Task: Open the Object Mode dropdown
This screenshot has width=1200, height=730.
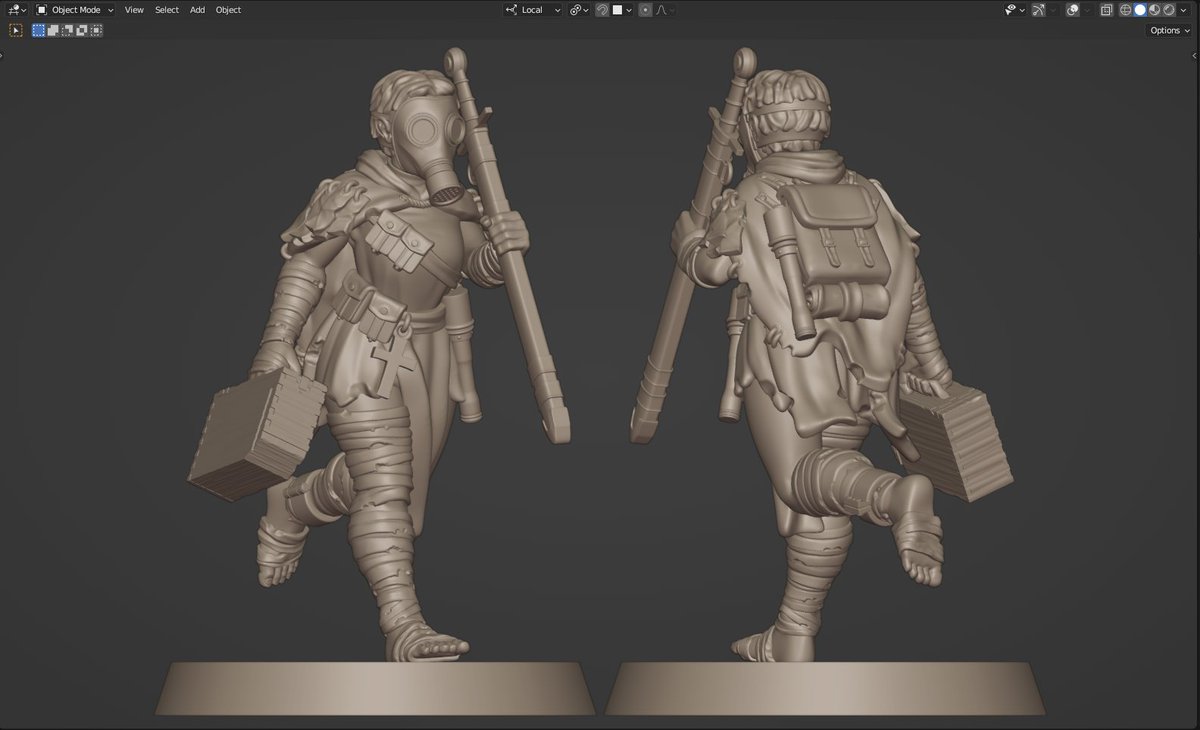Action: tap(75, 9)
